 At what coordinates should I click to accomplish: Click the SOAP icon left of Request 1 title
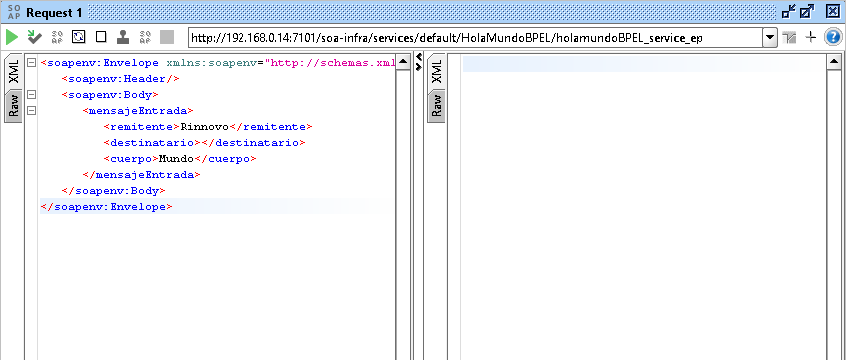pos(14,12)
